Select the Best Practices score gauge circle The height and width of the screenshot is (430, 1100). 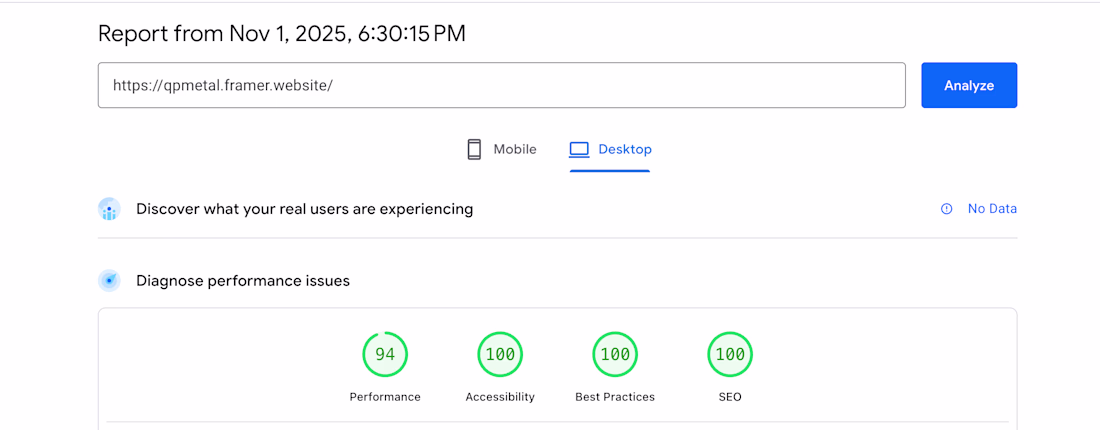click(x=615, y=354)
